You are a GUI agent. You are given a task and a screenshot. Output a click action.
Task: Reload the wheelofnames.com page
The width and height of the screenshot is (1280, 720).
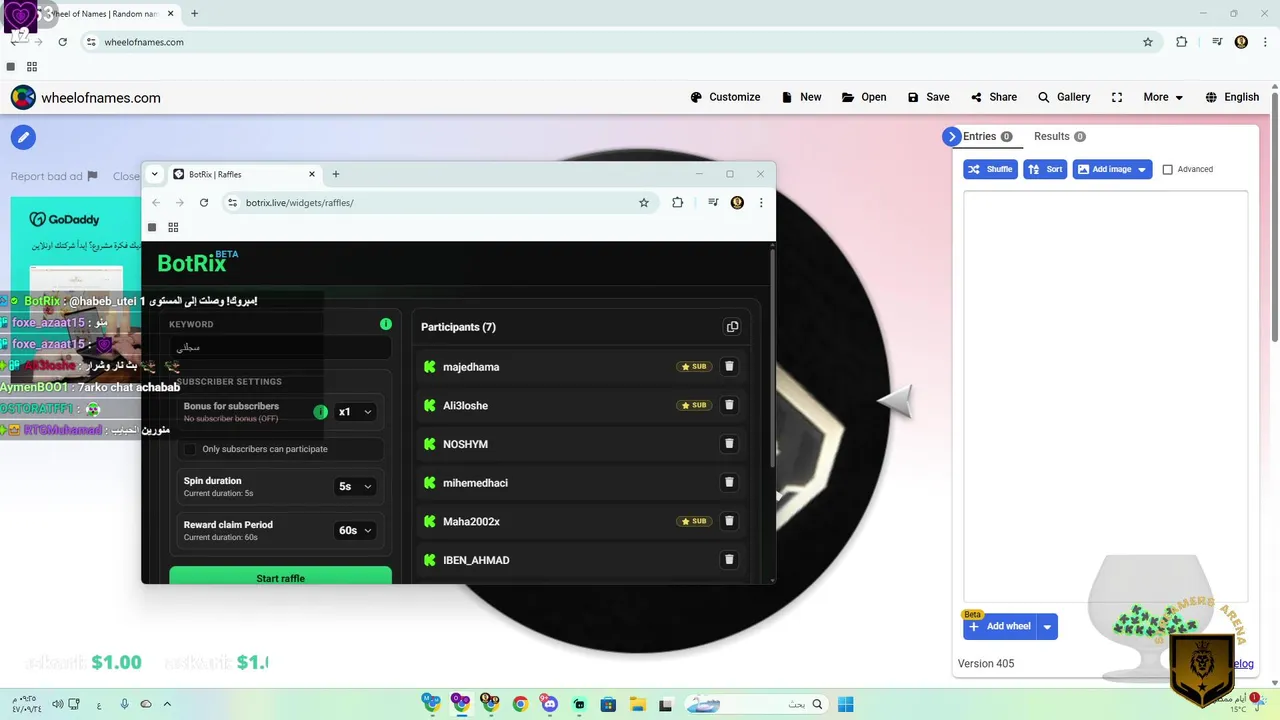pyautogui.click(x=62, y=42)
